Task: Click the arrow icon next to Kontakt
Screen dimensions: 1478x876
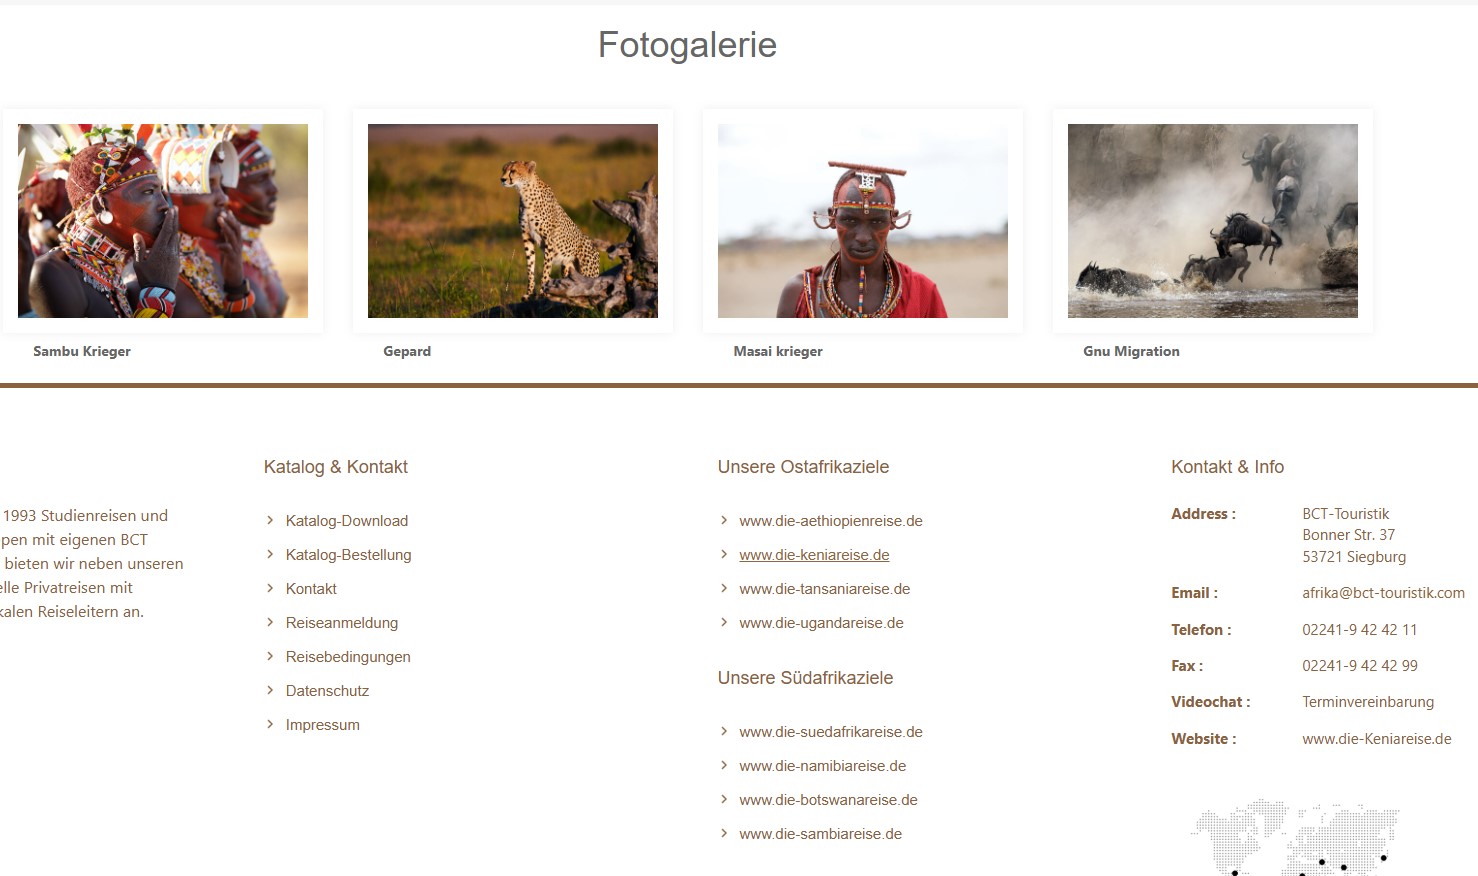Action: tap(270, 588)
